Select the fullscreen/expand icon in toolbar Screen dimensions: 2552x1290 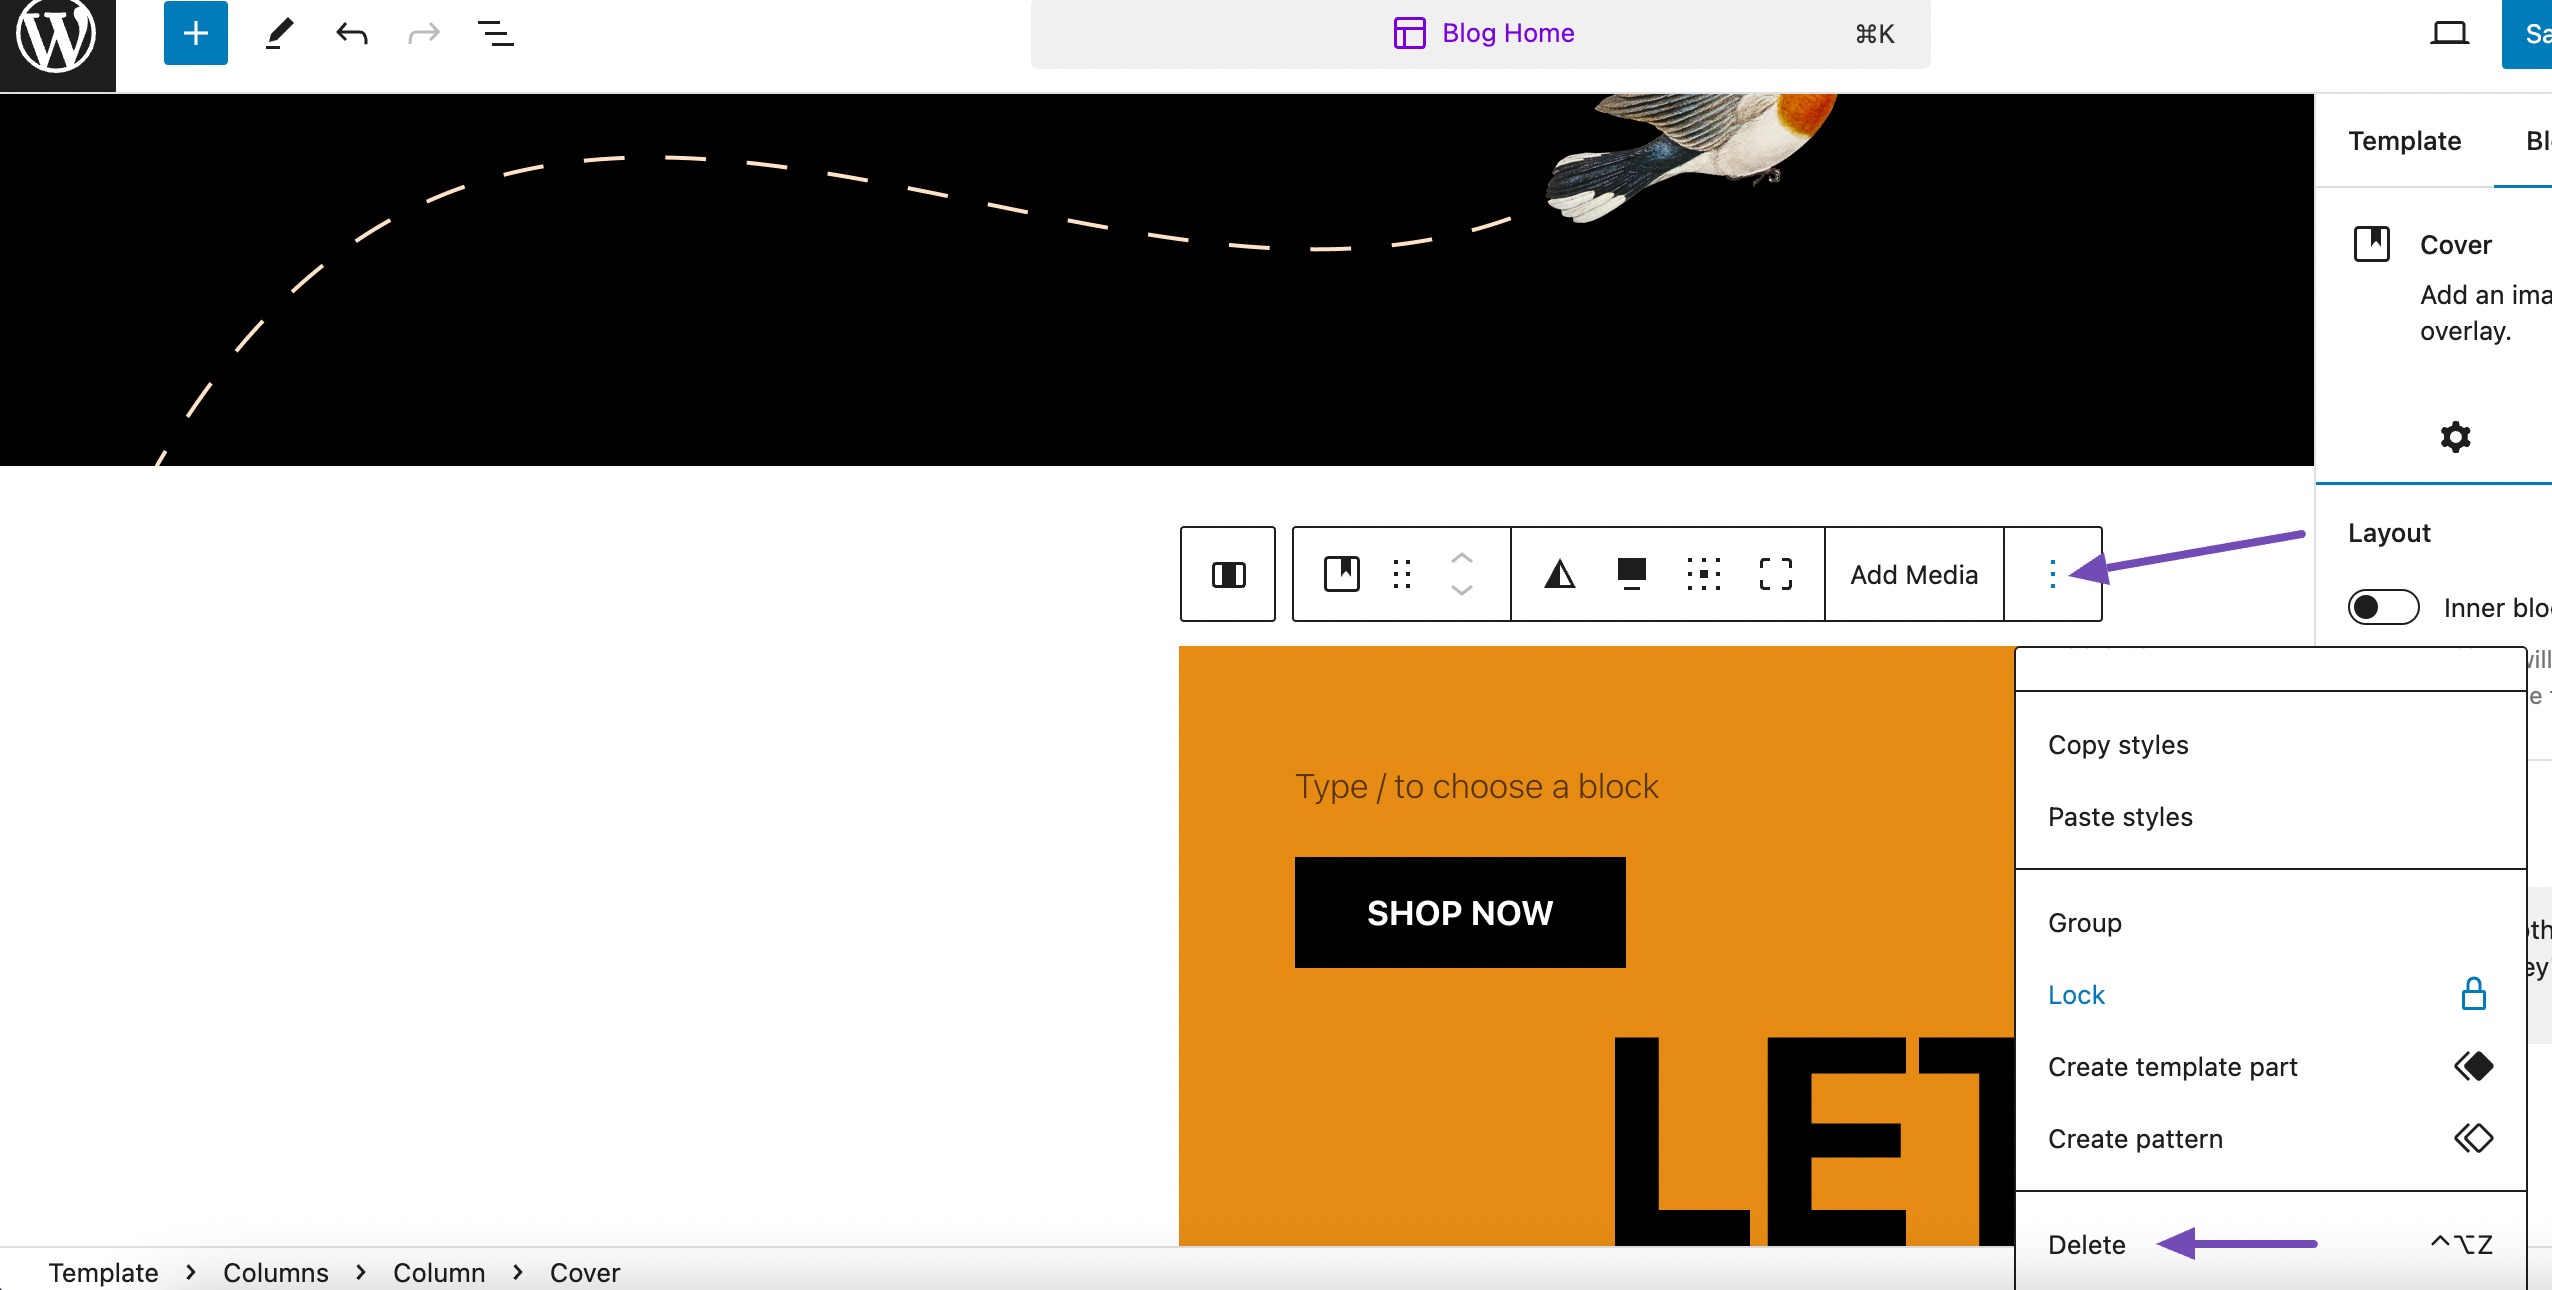click(x=1775, y=573)
